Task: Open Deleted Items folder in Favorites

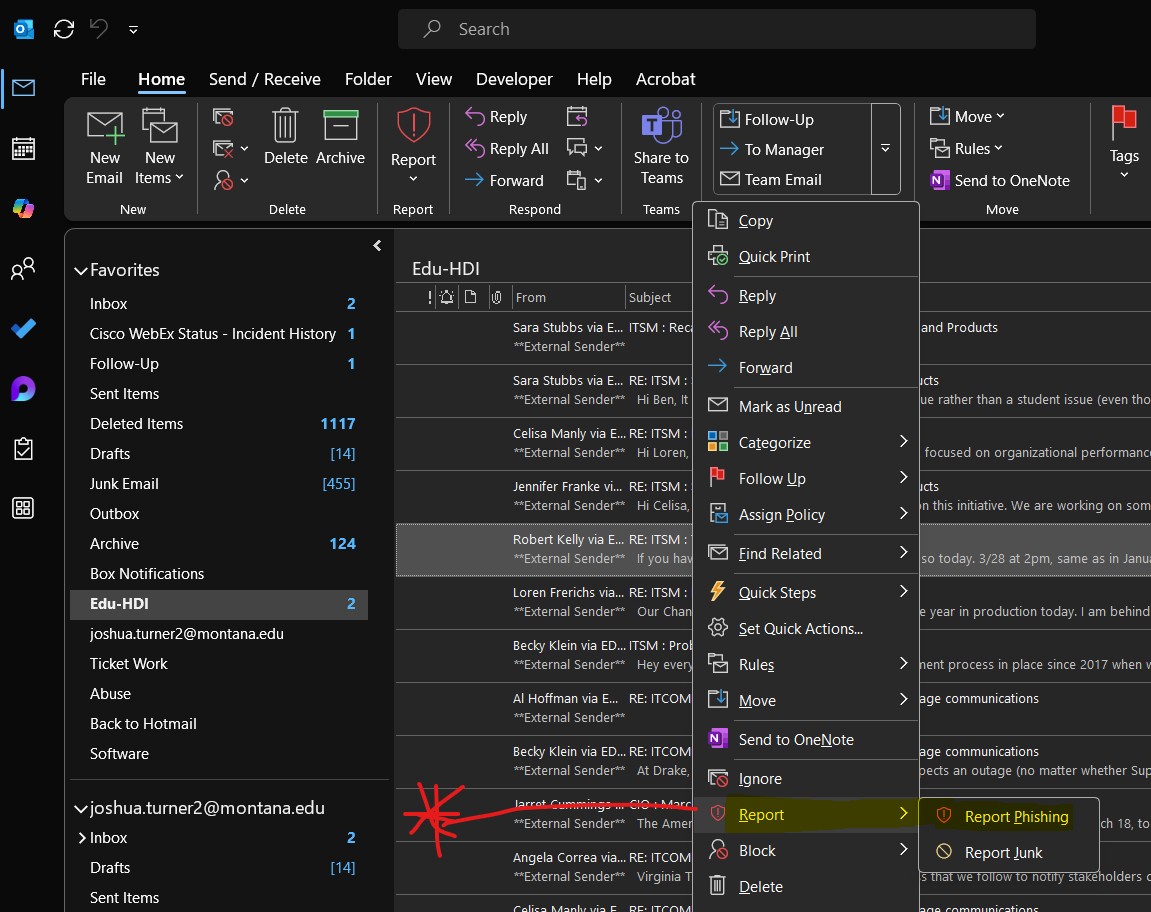Action: click(219, 424)
